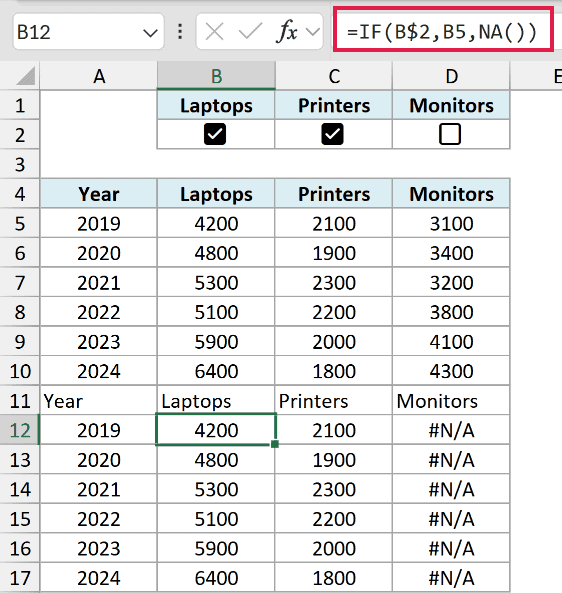Select column A header

(x=98, y=76)
